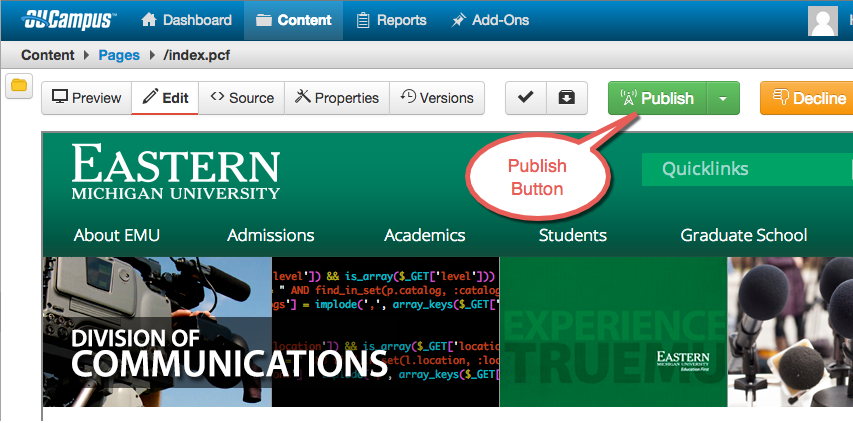Click the Quicklinks field

(x=745, y=169)
